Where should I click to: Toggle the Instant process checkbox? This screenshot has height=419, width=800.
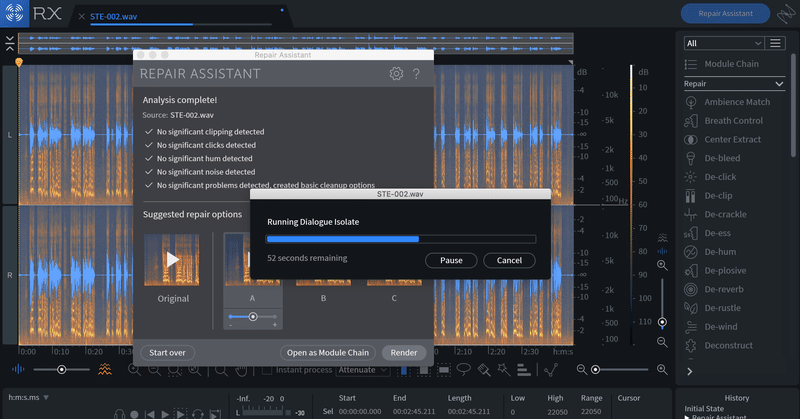pyautogui.click(x=267, y=370)
